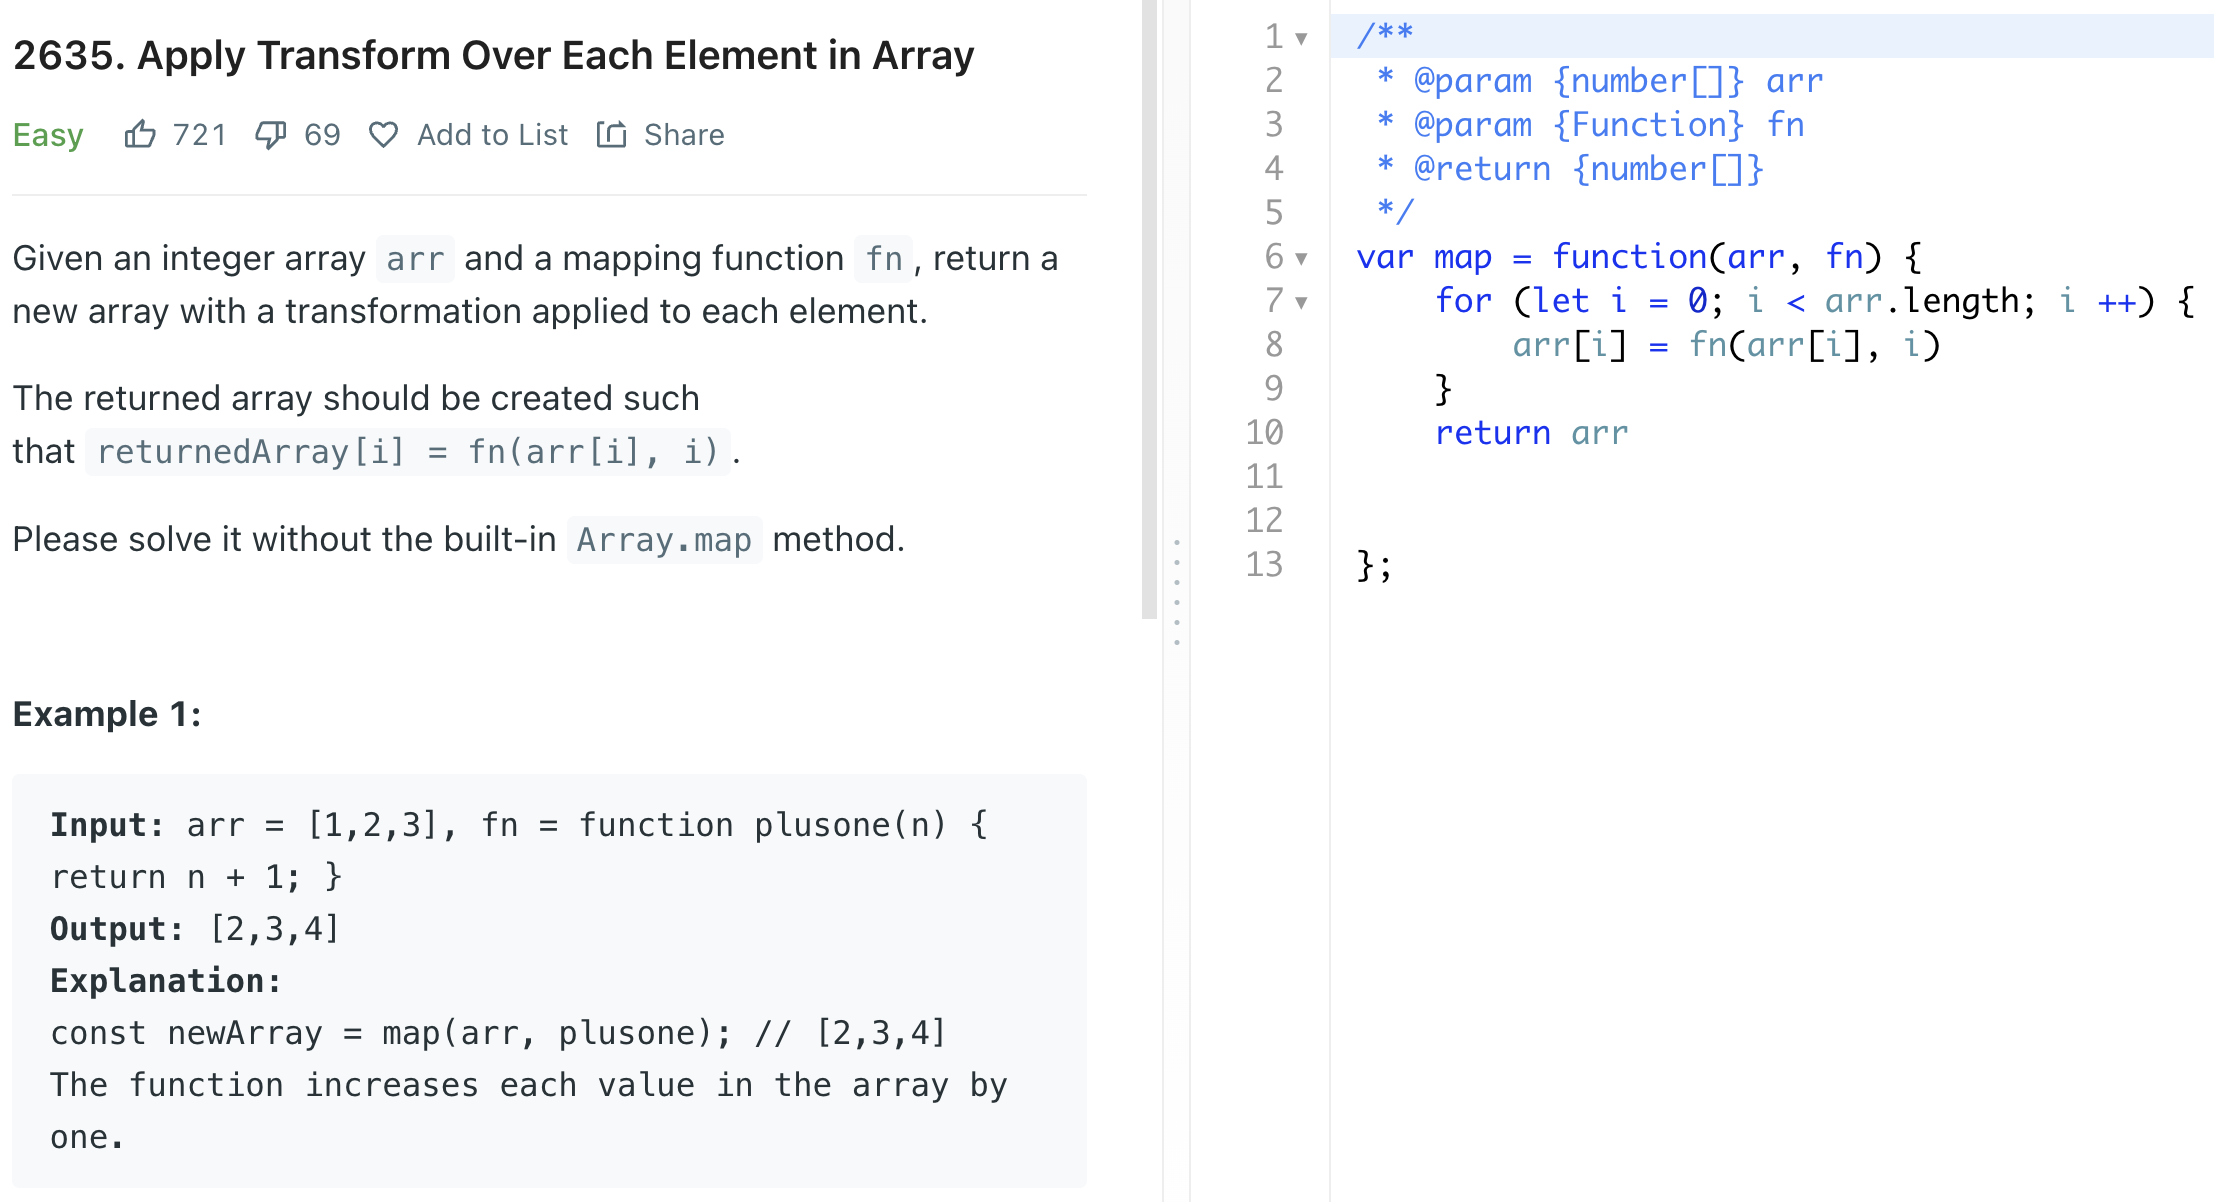Collapse the JSDoc comment block at line 1
Image resolution: width=2214 pixels, height=1202 pixels.
coord(1300,36)
